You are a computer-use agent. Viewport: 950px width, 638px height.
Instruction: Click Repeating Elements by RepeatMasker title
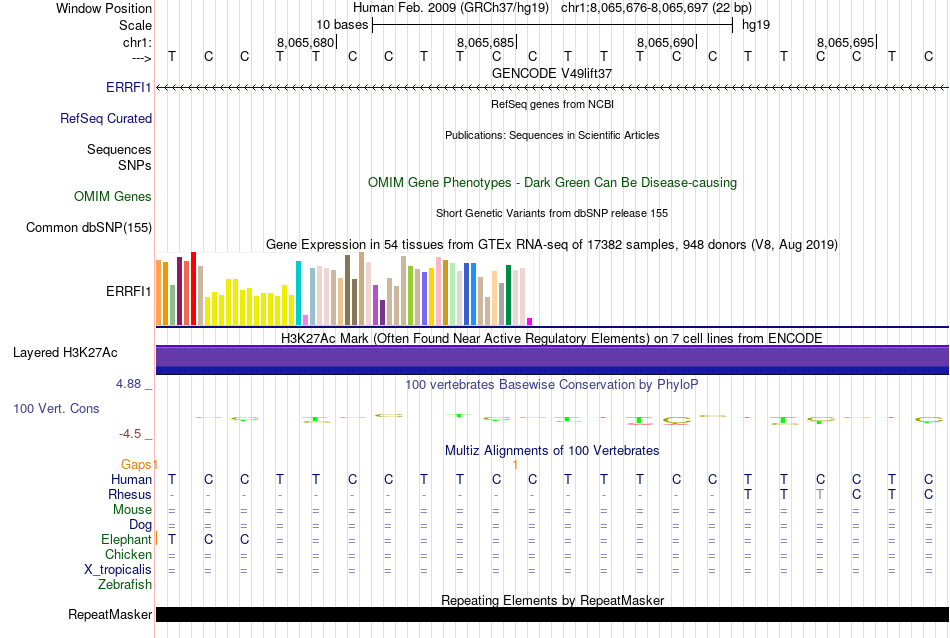(x=552, y=600)
